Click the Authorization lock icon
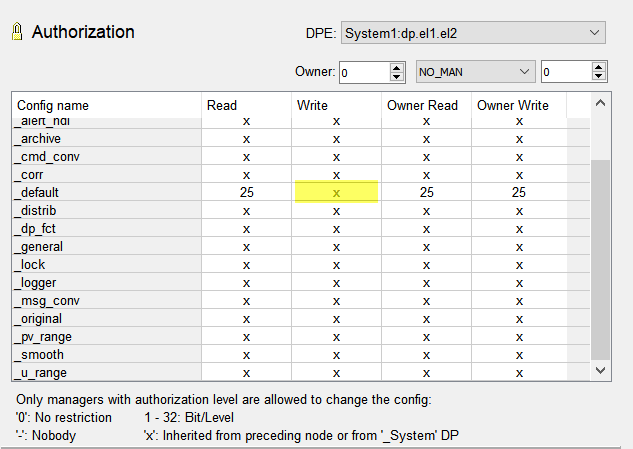 click(16, 32)
